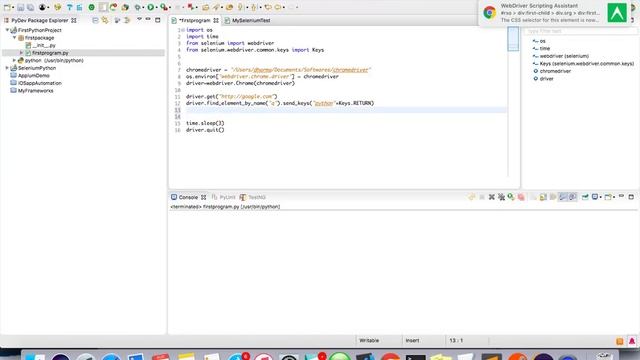This screenshot has height=360, width=640.
Task: Click the 'driver.quit()' code line
Action: [x=205, y=130]
